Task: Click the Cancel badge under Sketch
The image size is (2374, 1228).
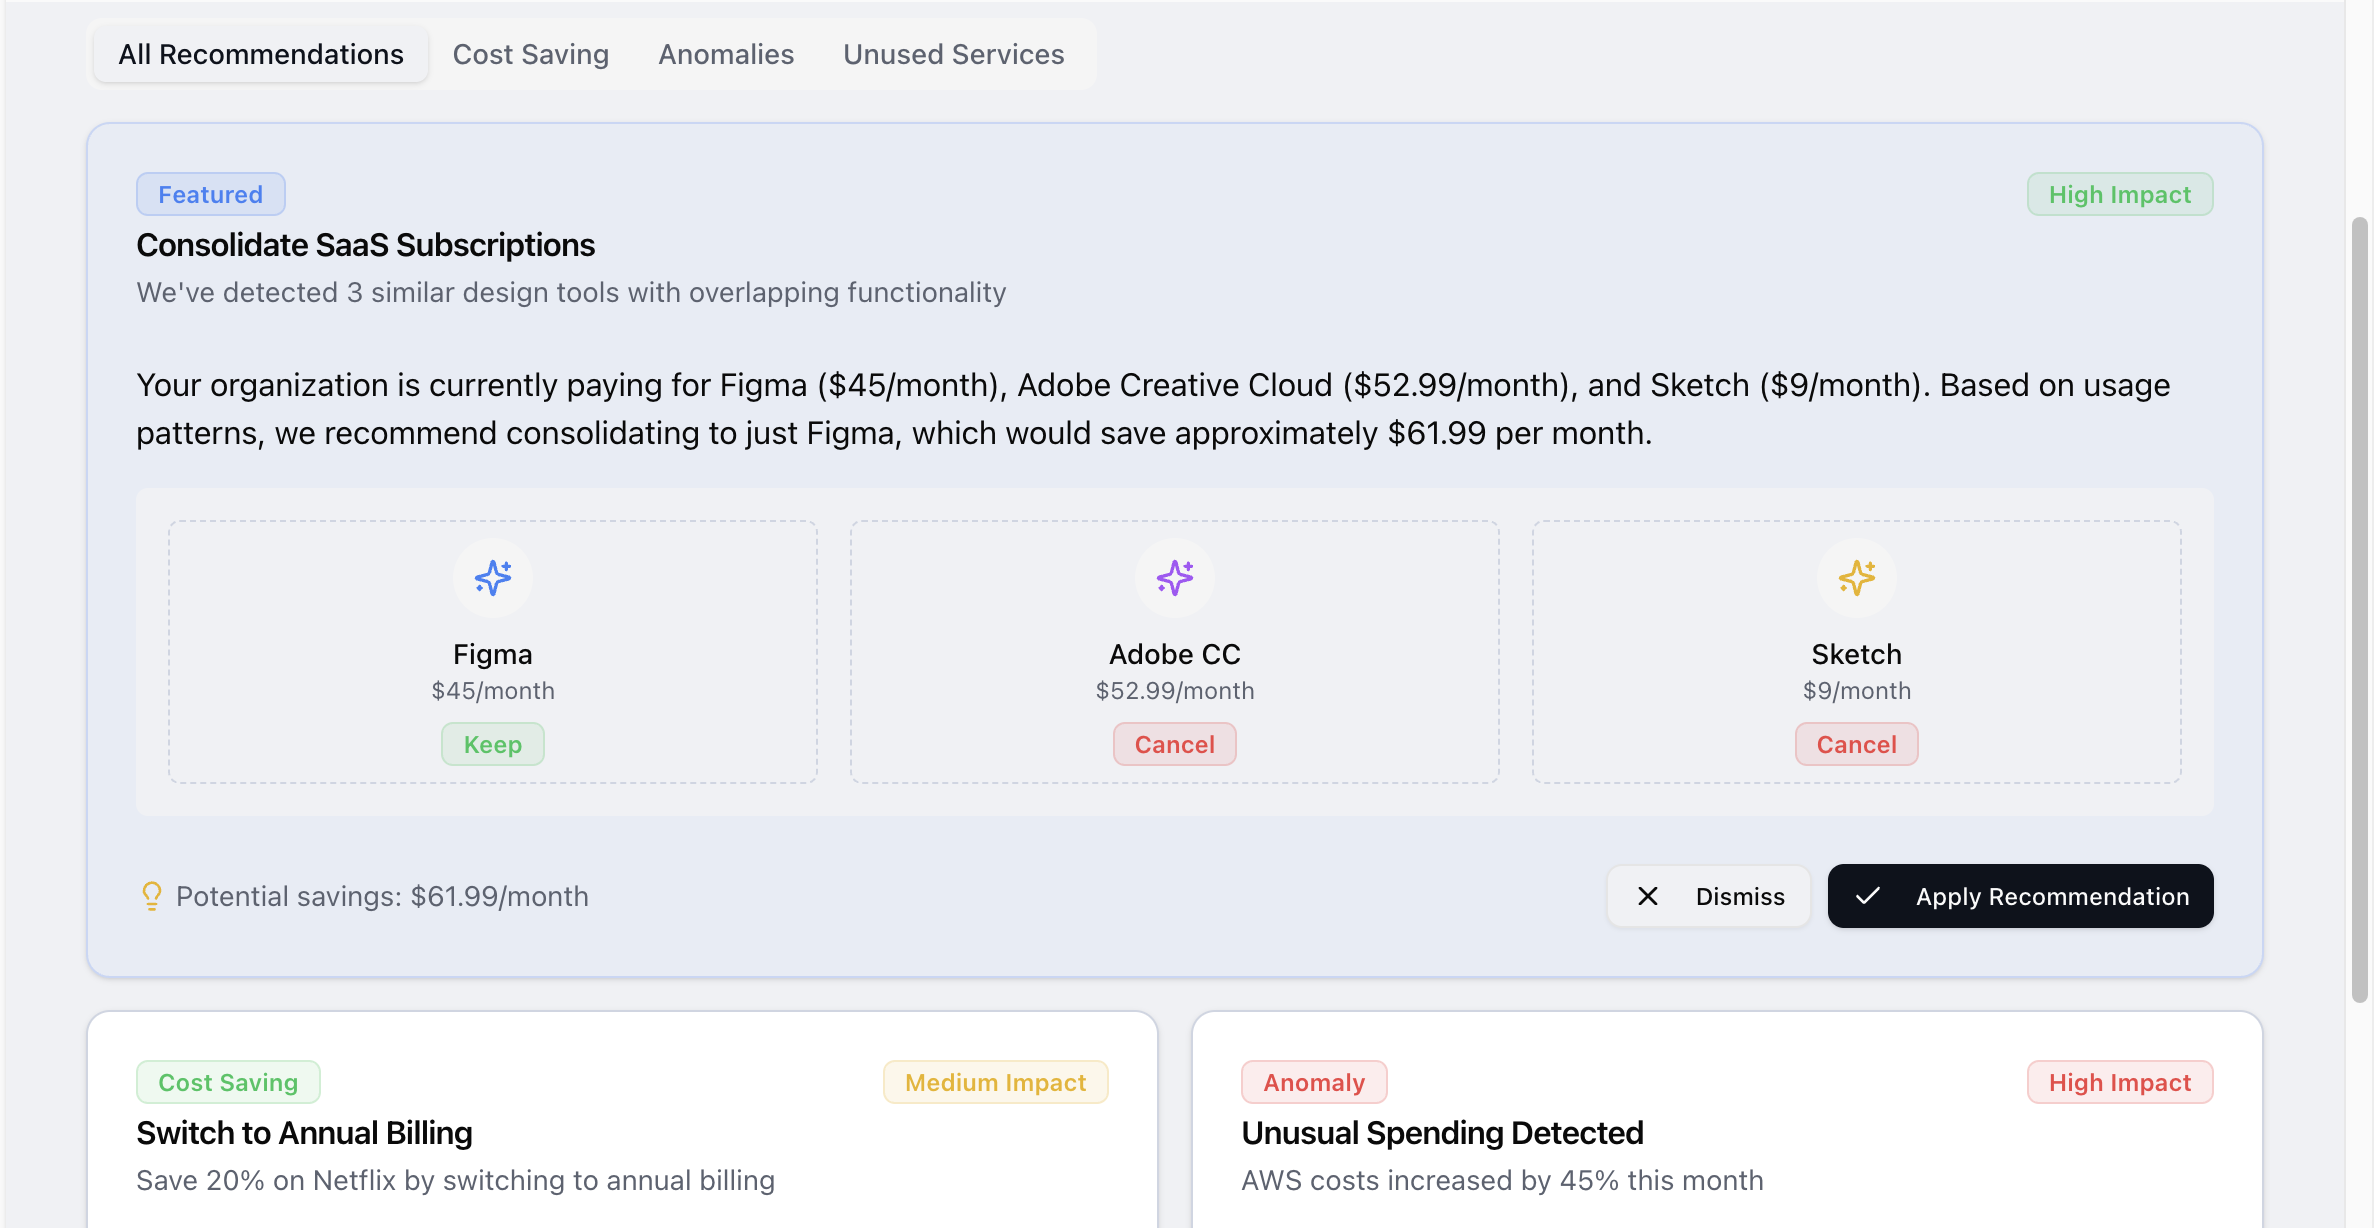Action: [1857, 744]
